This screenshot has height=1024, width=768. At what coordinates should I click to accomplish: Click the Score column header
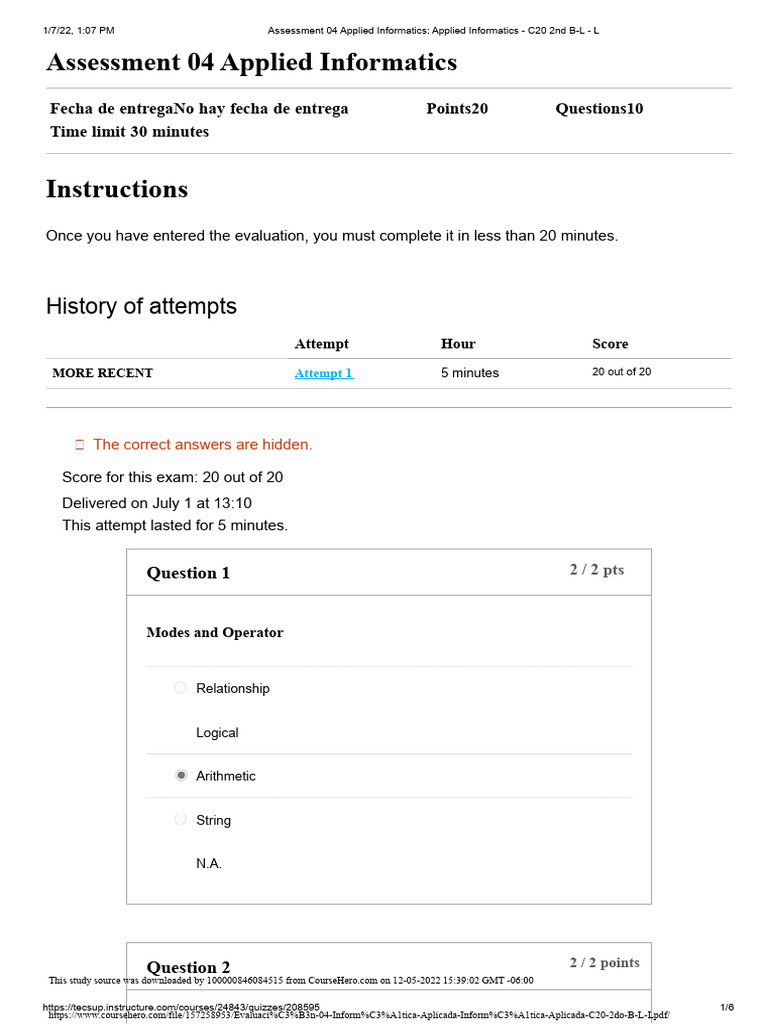[610, 344]
